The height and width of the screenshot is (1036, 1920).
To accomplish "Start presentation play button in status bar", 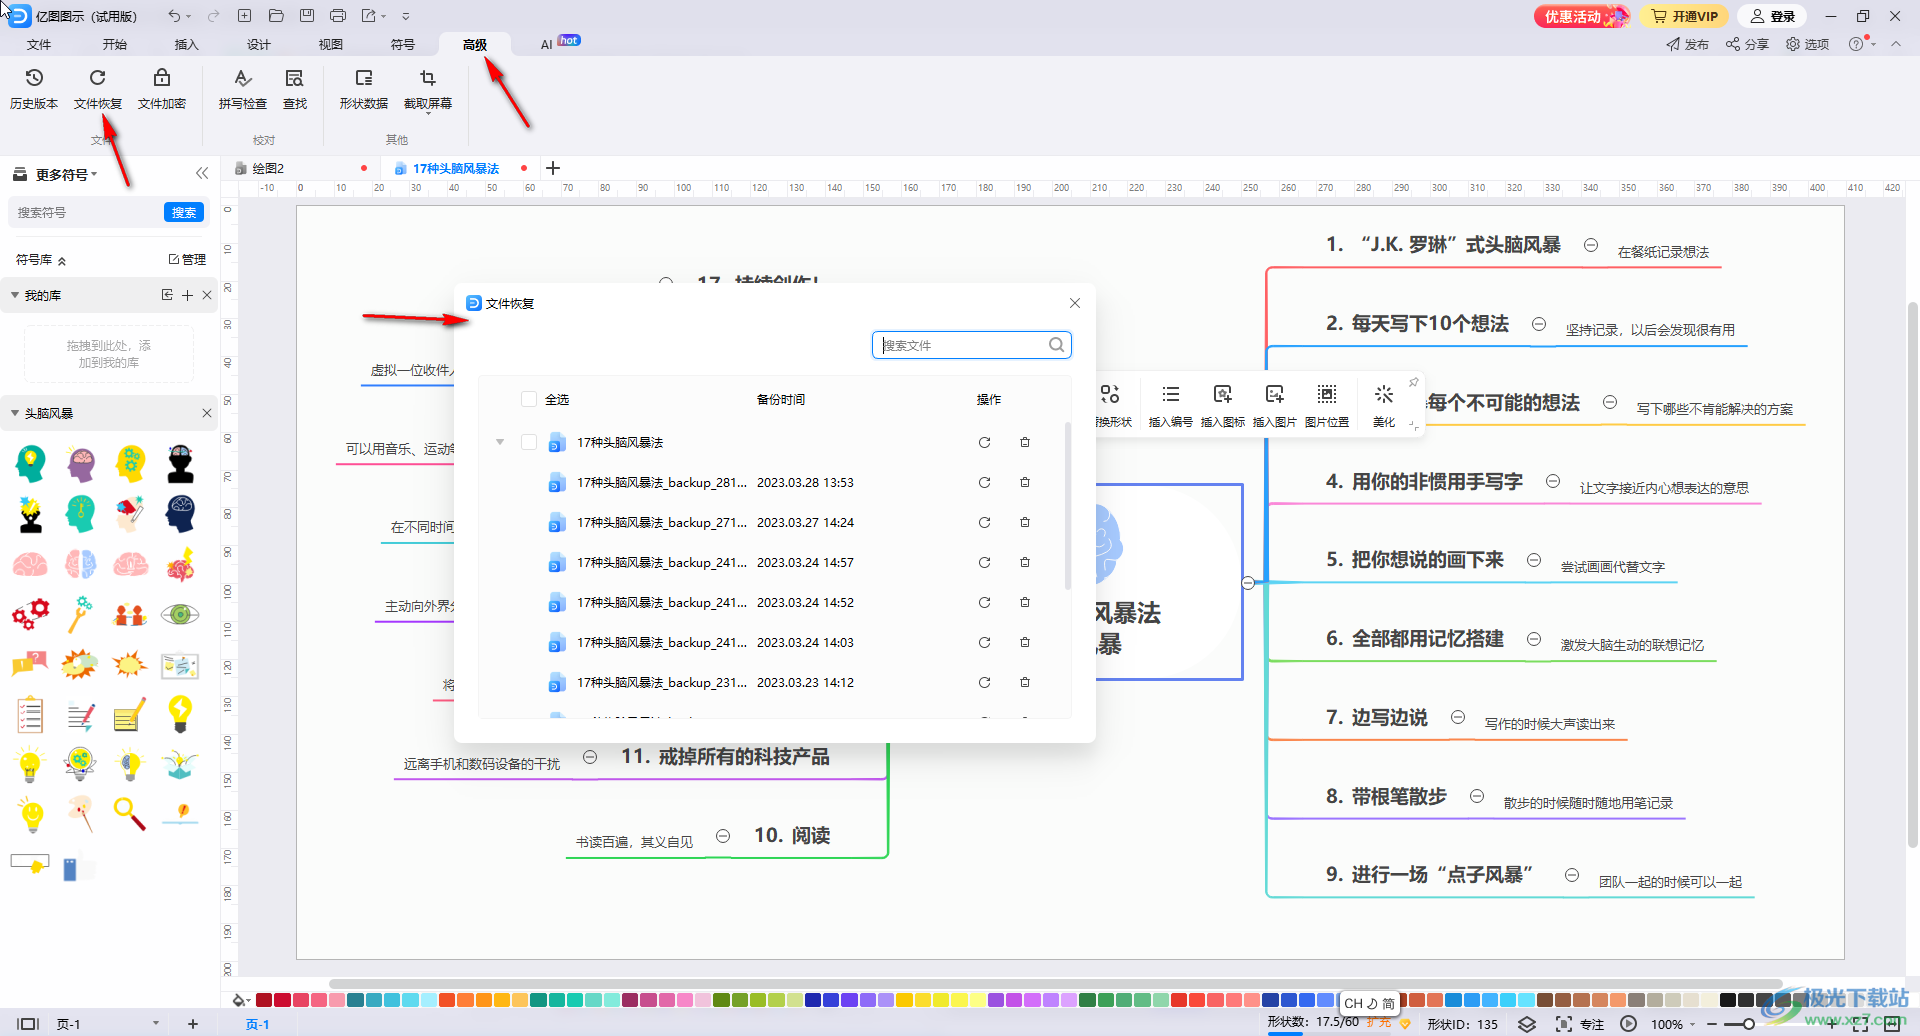I will (1629, 1024).
